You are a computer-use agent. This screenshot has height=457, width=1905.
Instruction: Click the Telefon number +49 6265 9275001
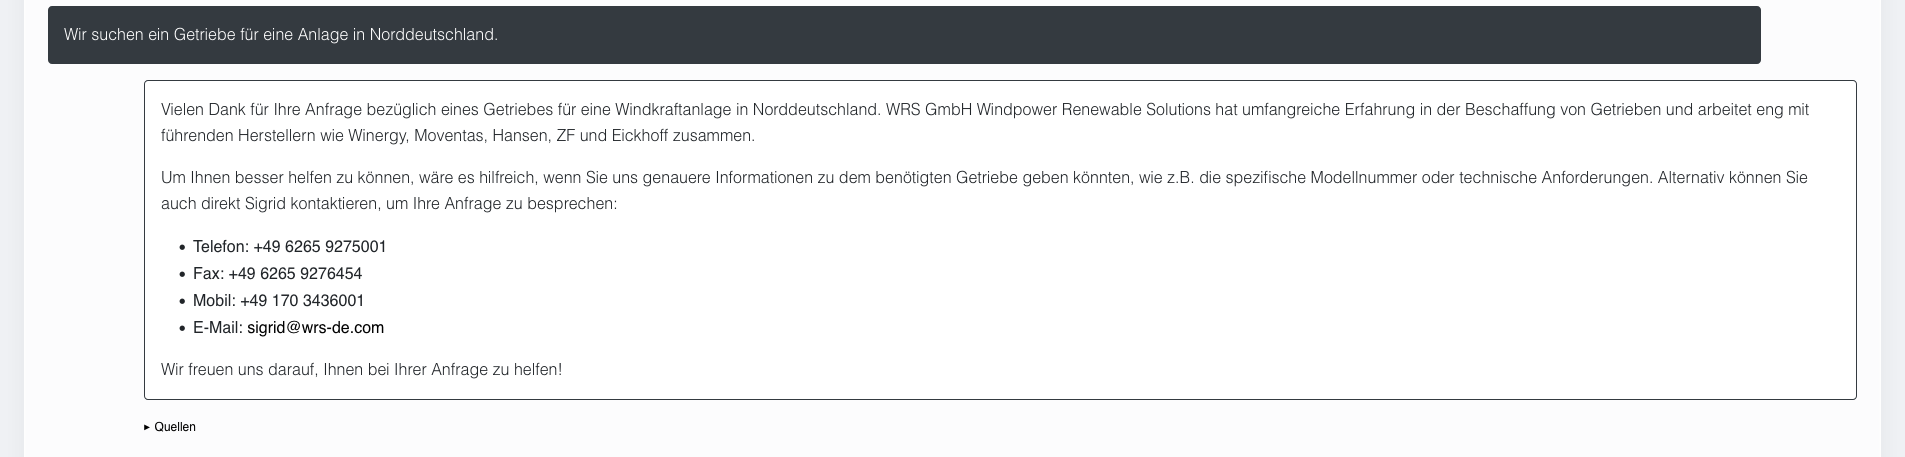coord(320,247)
